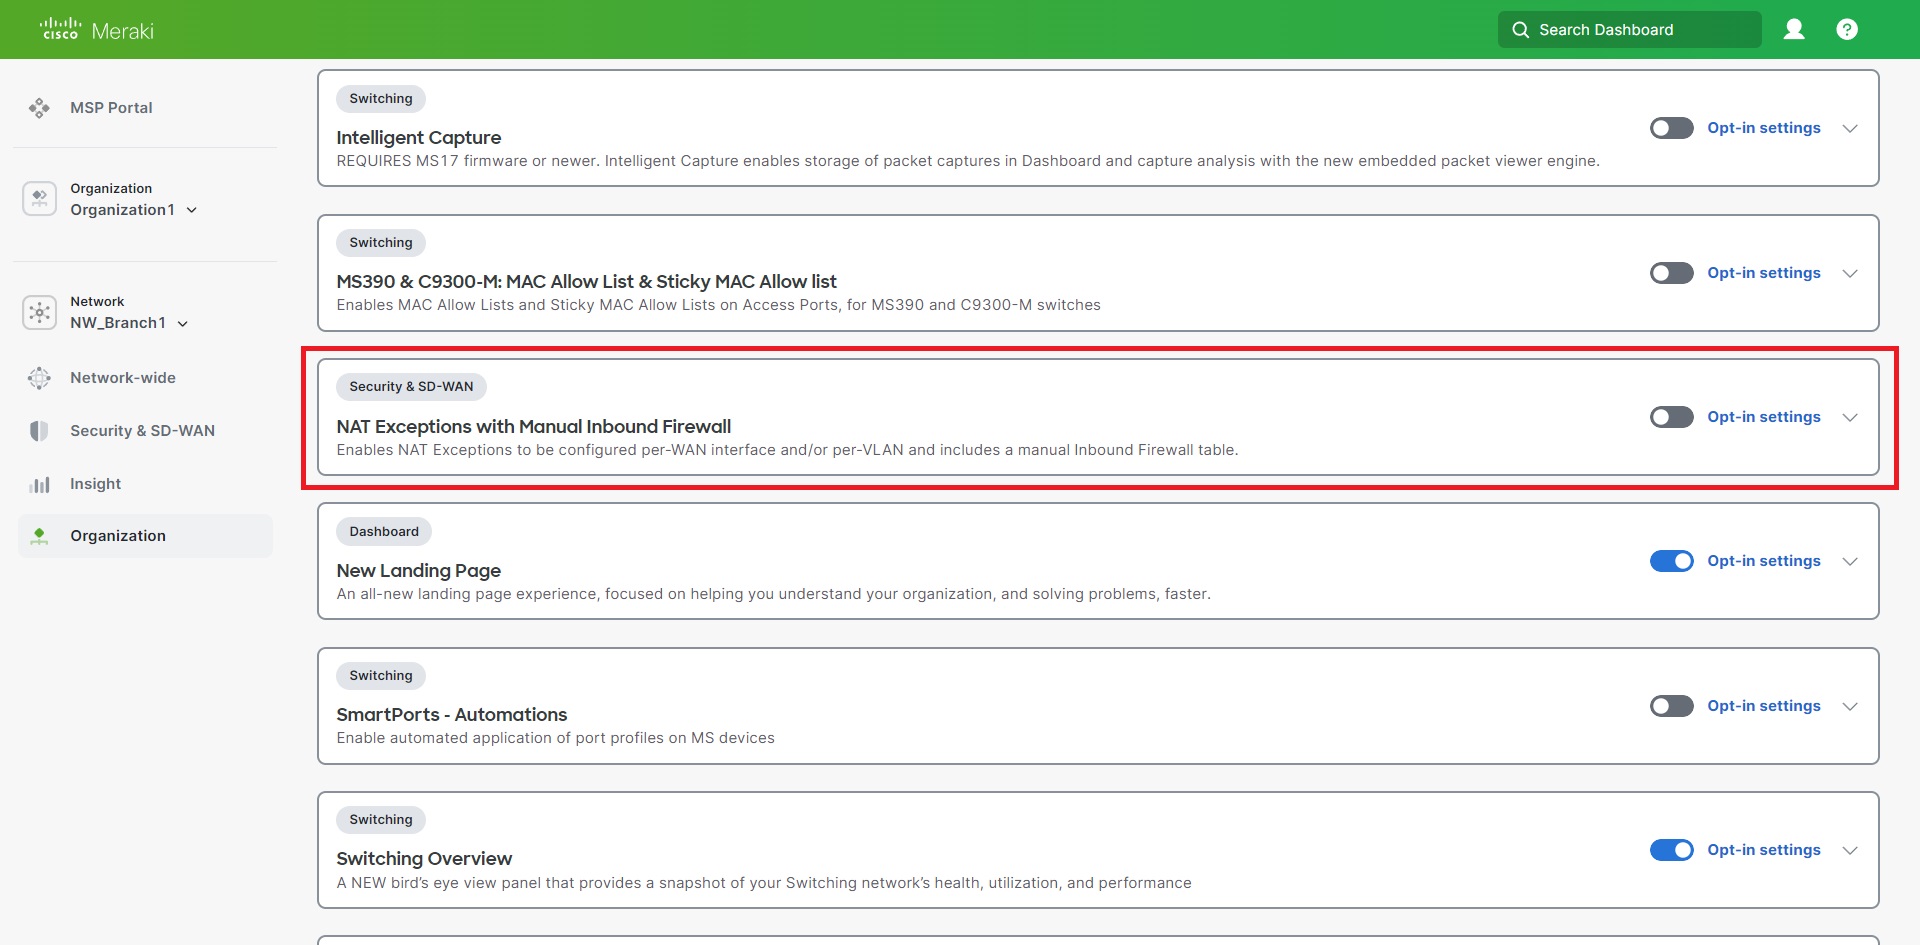Open Opt-in settings for MS390 MAC Allow List

pyautogui.click(x=1764, y=272)
